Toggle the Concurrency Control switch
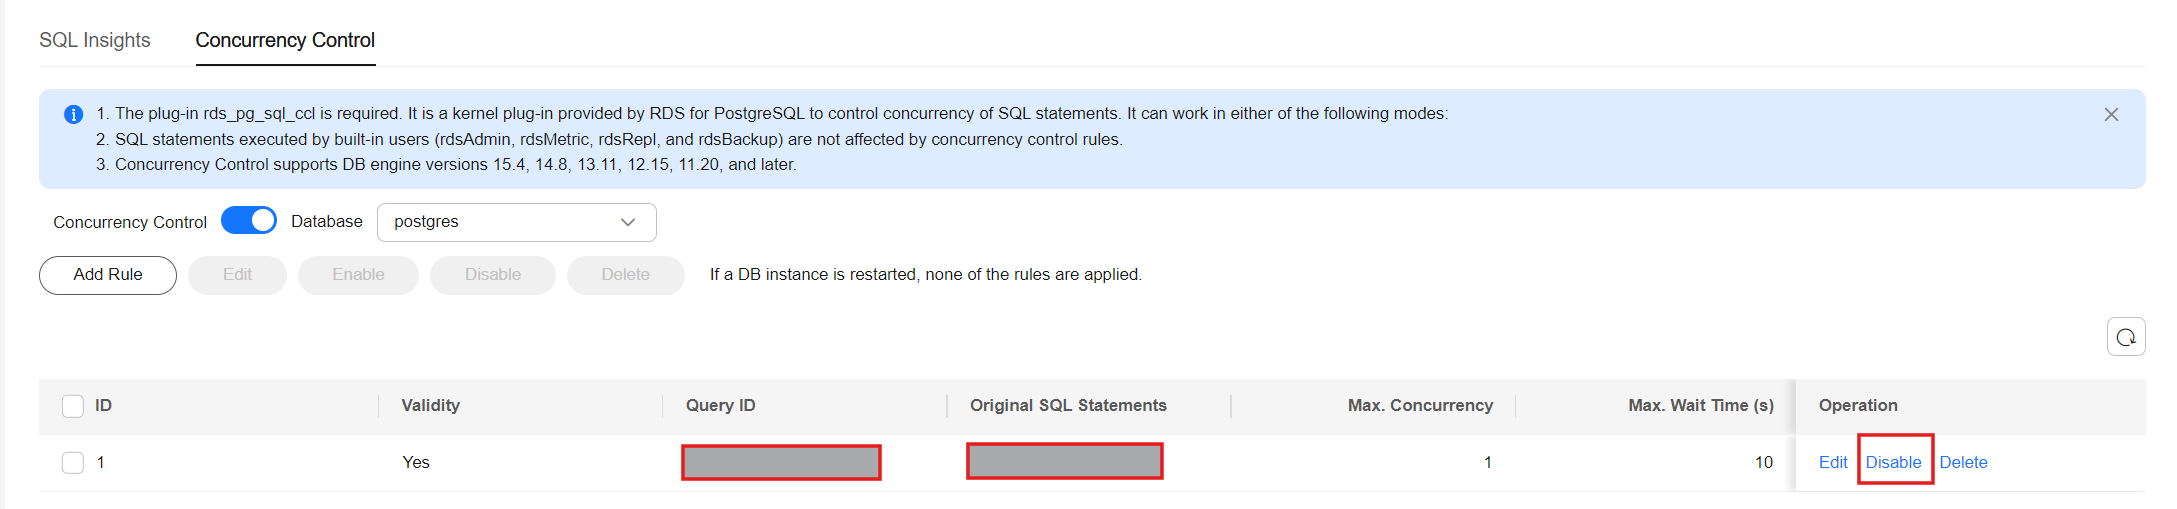 [x=249, y=221]
